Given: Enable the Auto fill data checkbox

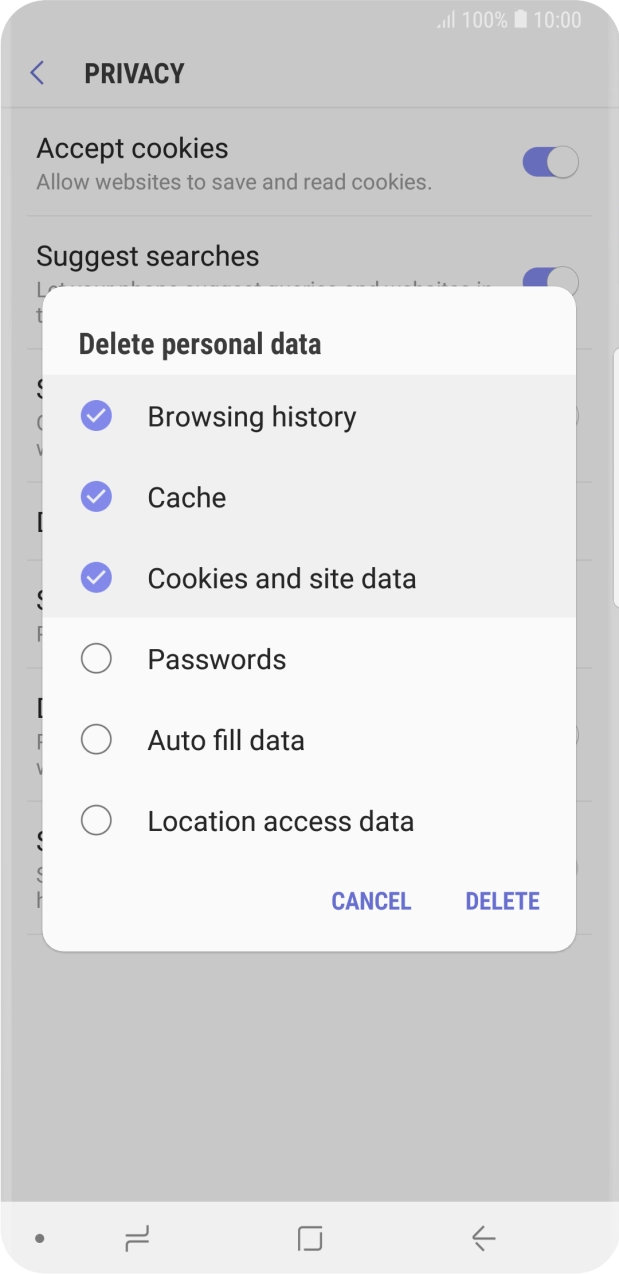Looking at the screenshot, I should pos(96,740).
